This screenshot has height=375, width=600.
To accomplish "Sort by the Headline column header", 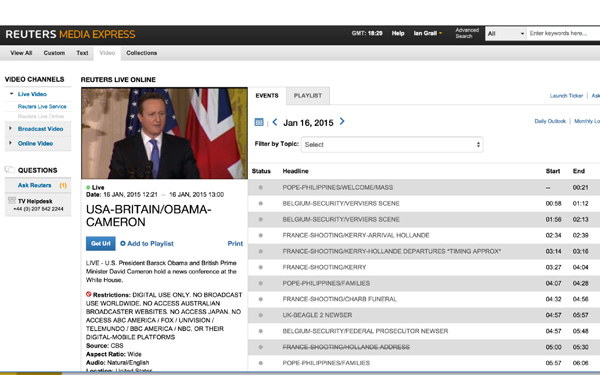I will click(295, 171).
